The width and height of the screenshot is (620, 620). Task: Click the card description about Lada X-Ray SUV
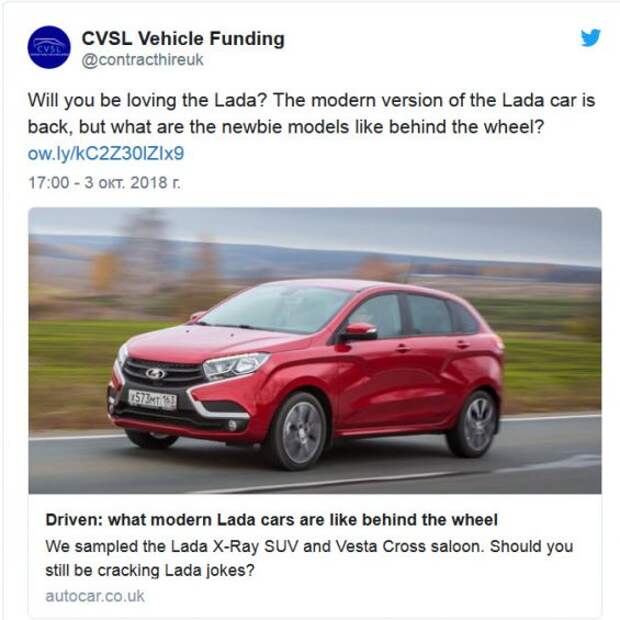[309, 558]
